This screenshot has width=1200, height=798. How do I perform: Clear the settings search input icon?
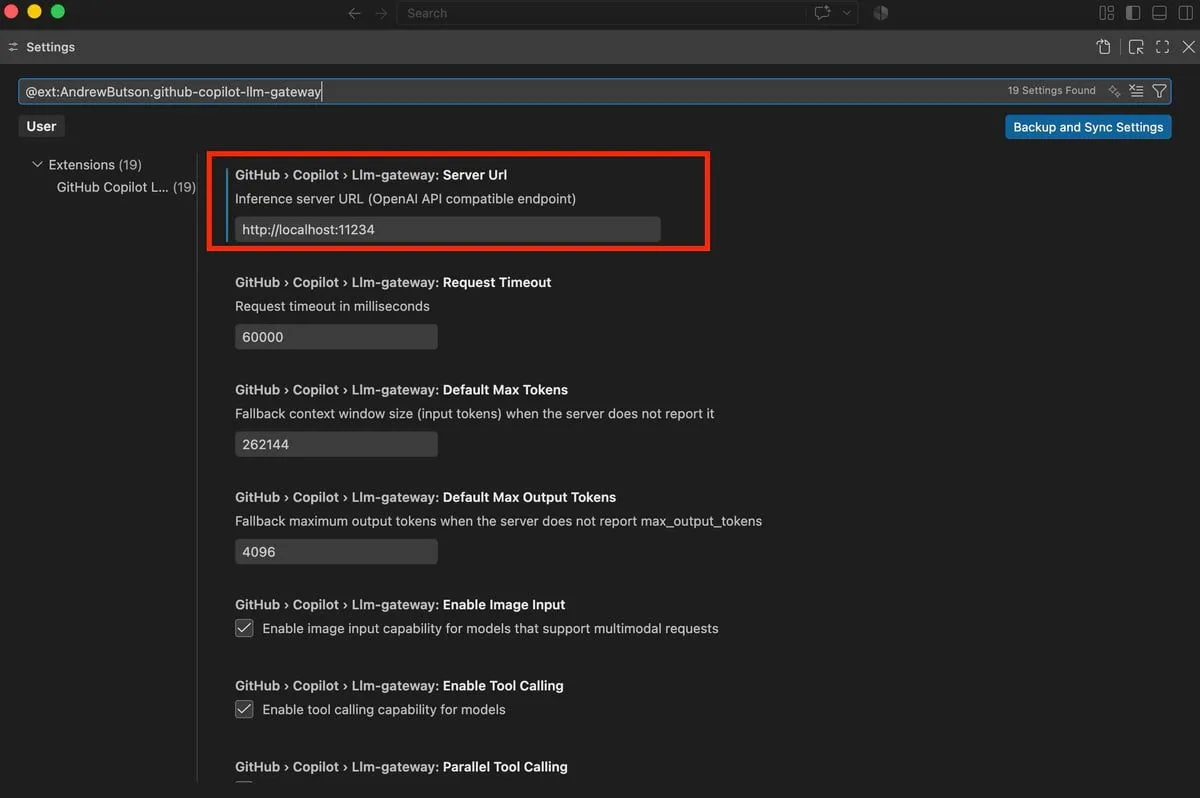1136,91
